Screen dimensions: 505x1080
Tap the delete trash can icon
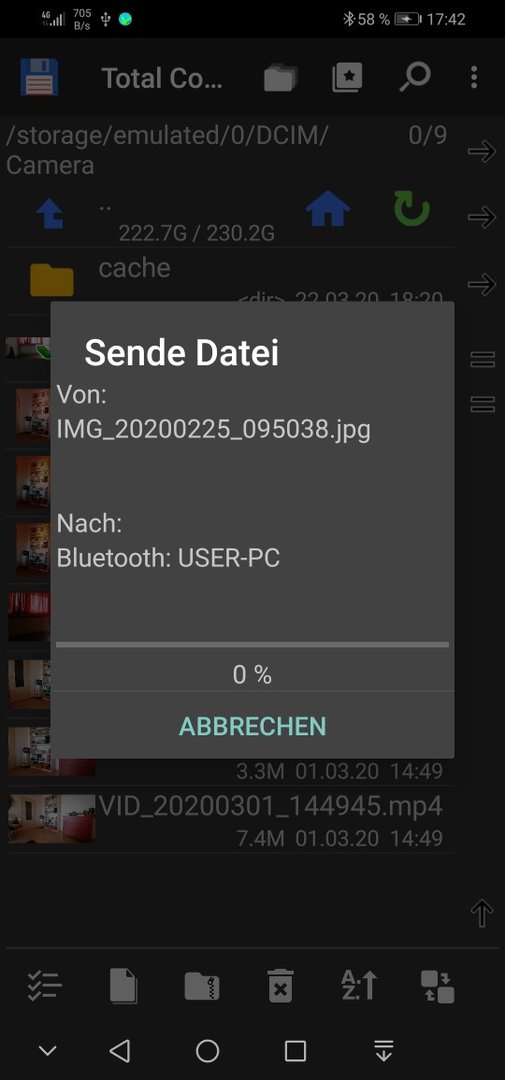[280, 986]
